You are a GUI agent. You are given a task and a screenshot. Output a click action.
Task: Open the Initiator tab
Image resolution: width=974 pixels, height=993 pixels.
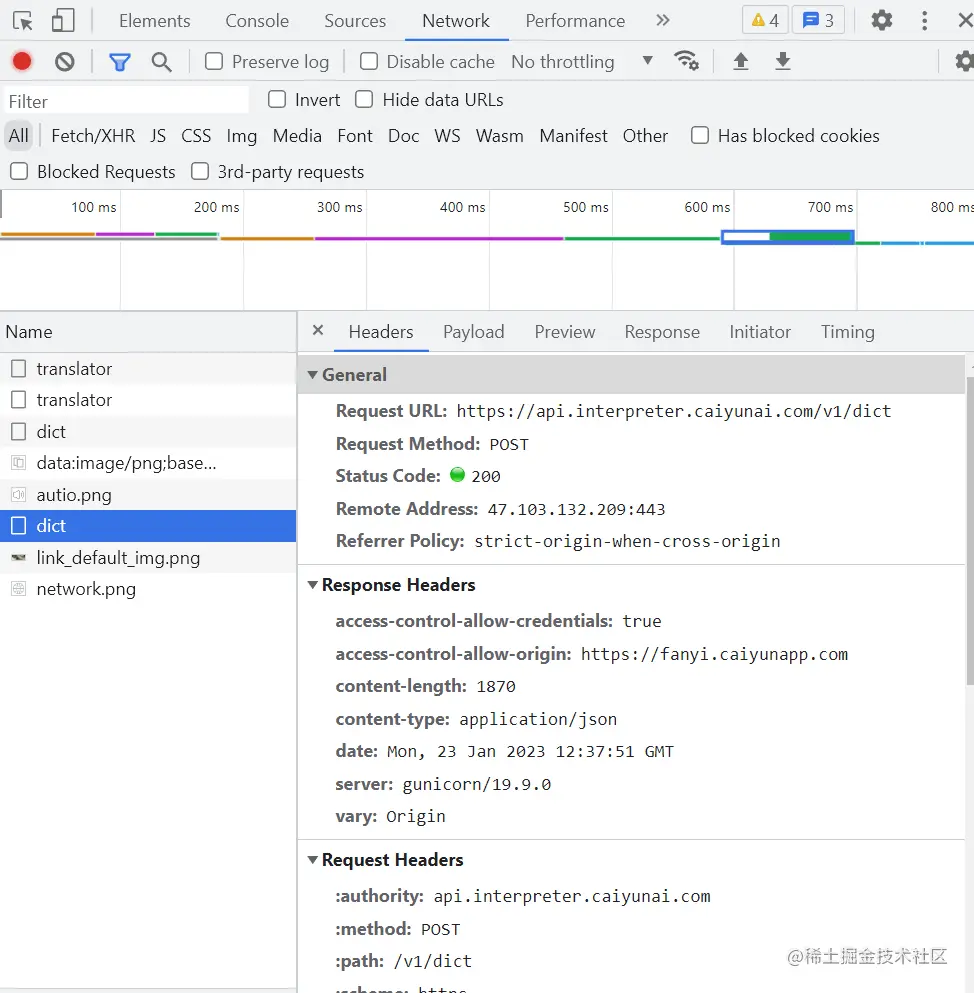pyautogui.click(x=760, y=332)
